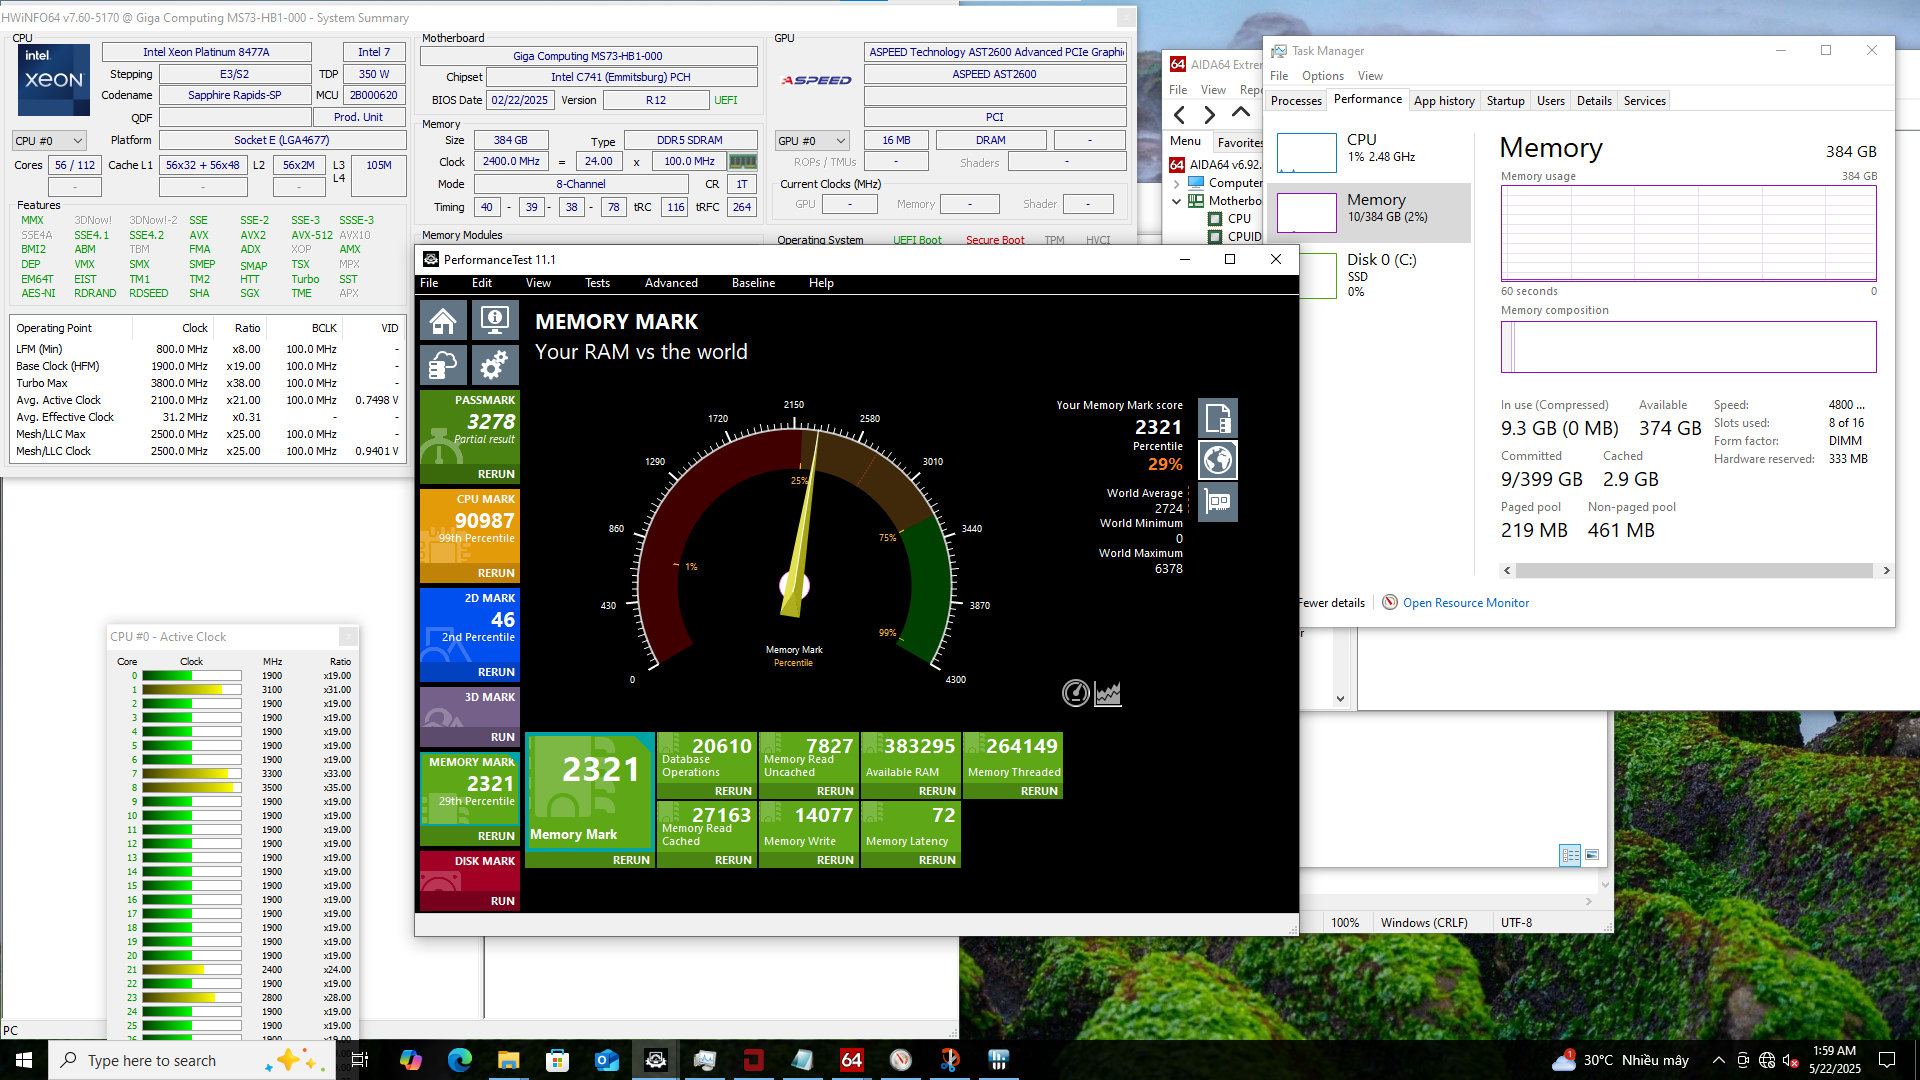Viewport: 1920px width, 1080px height.
Task: Click the hardware card comparison icon
Action: pyautogui.click(x=1217, y=502)
